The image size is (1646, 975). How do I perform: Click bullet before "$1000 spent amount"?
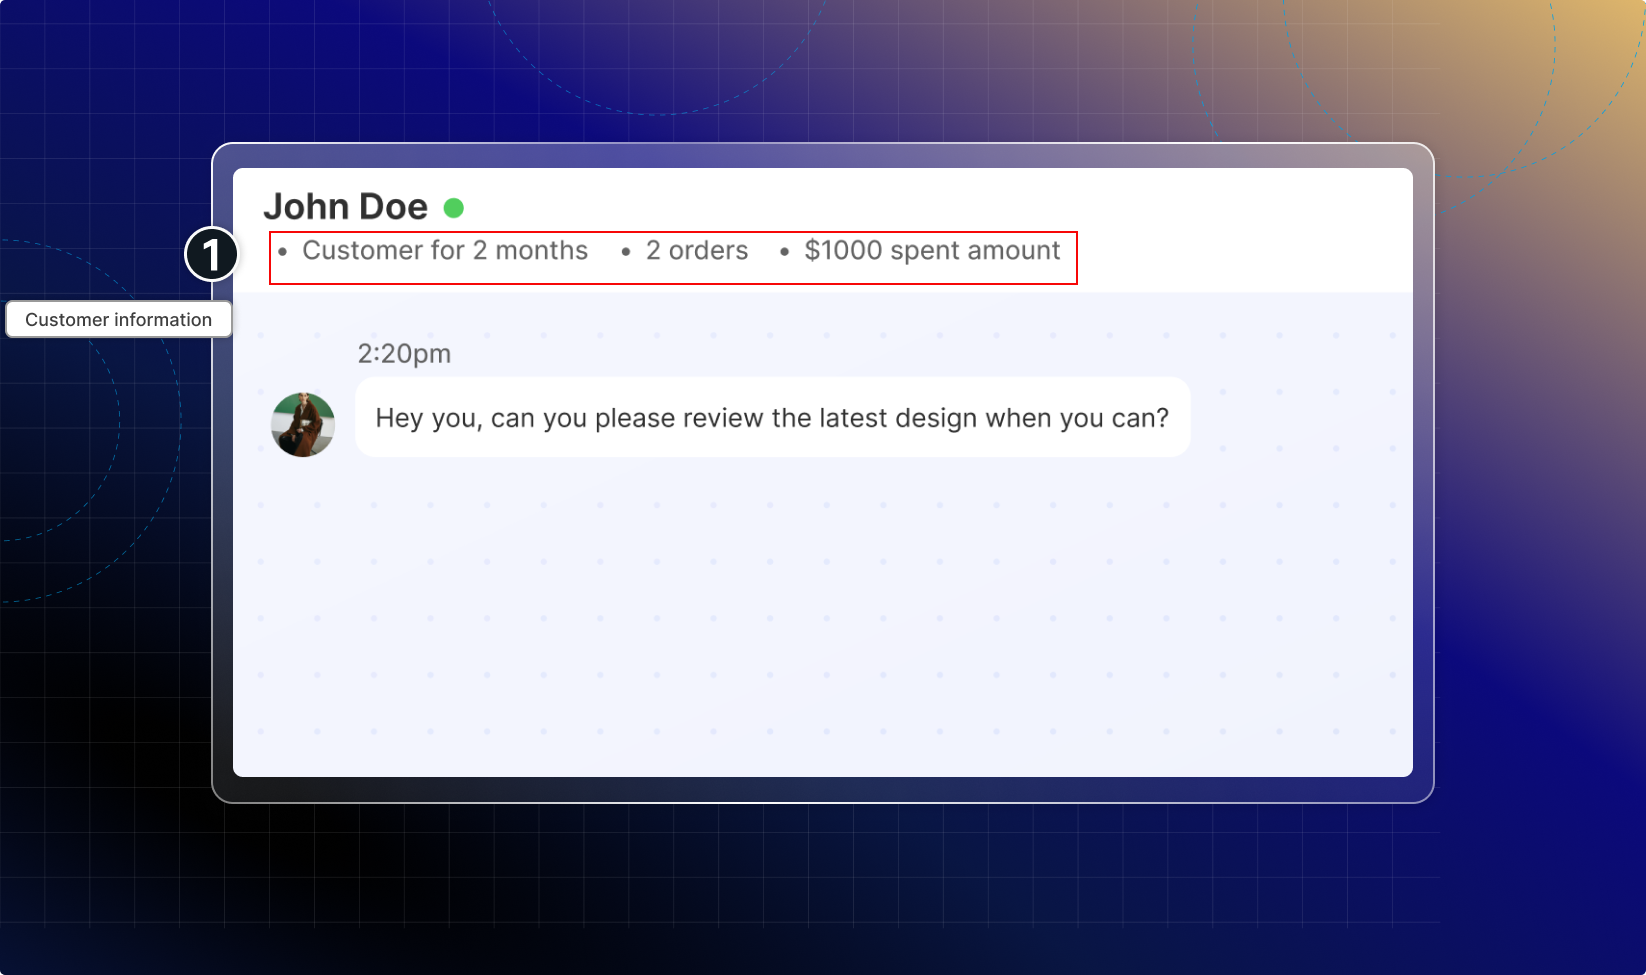tap(784, 252)
